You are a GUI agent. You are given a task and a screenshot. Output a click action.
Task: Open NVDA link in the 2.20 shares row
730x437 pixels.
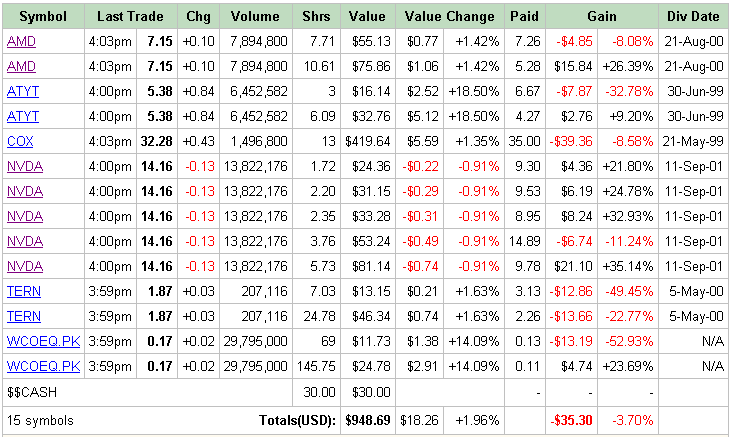pyautogui.click(x=25, y=191)
